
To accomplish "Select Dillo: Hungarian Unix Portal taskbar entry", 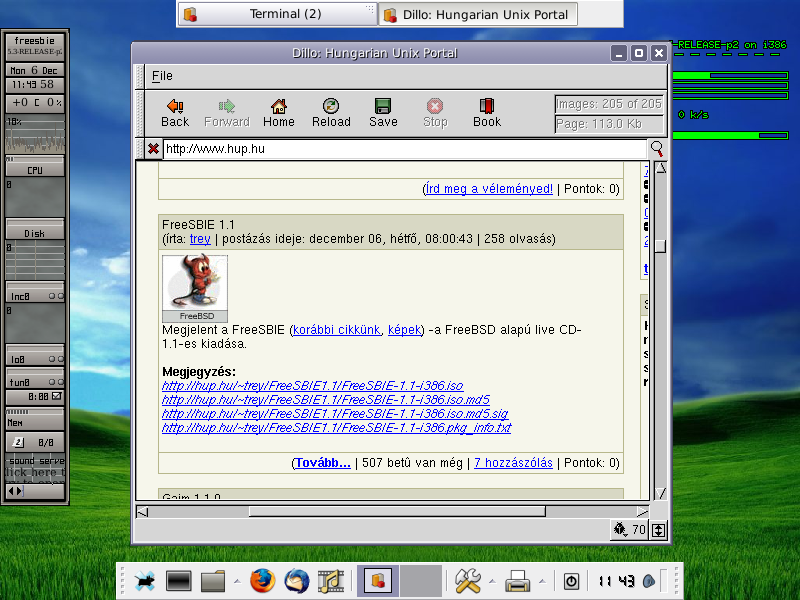I will 478,14.
